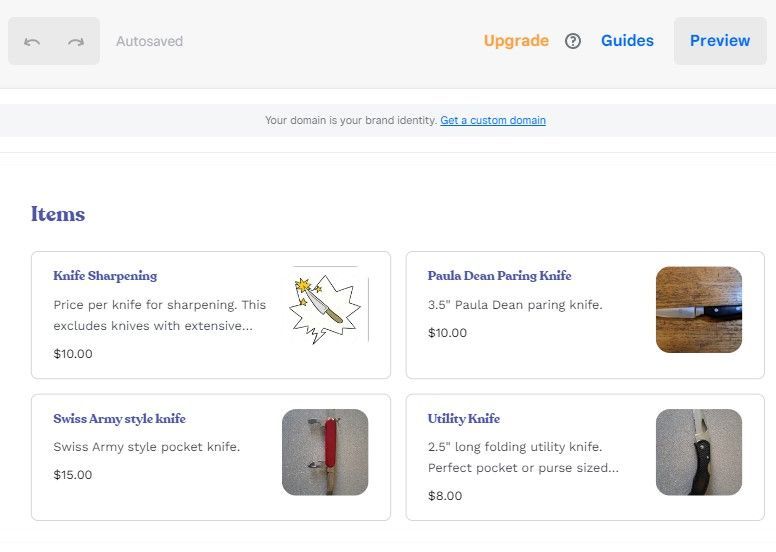The height and width of the screenshot is (552, 776).
Task: Click the Utility Knife $8.00 price
Action: pyautogui.click(x=445, y=496)
